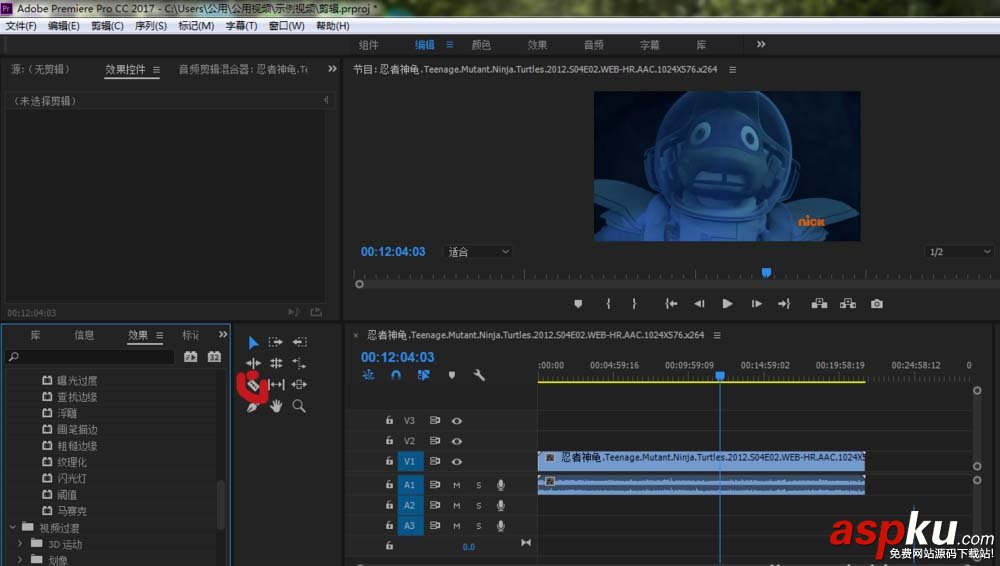Expand the 3D 运动 folder
1000x566 pixels.
point(20,544)
